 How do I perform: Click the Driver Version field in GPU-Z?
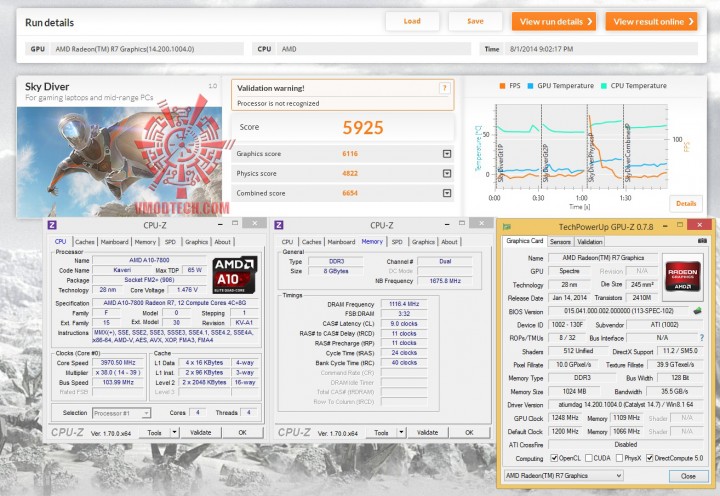(x=625, y=405)
